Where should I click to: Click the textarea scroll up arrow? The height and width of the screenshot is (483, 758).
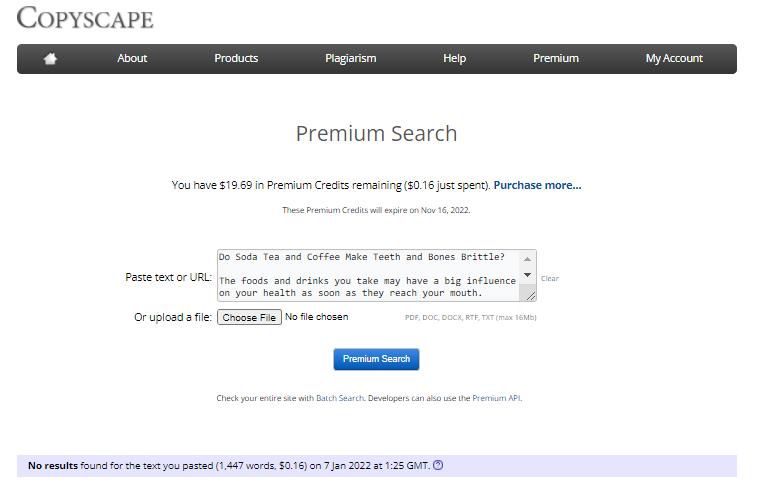click(x=527, y=259)
